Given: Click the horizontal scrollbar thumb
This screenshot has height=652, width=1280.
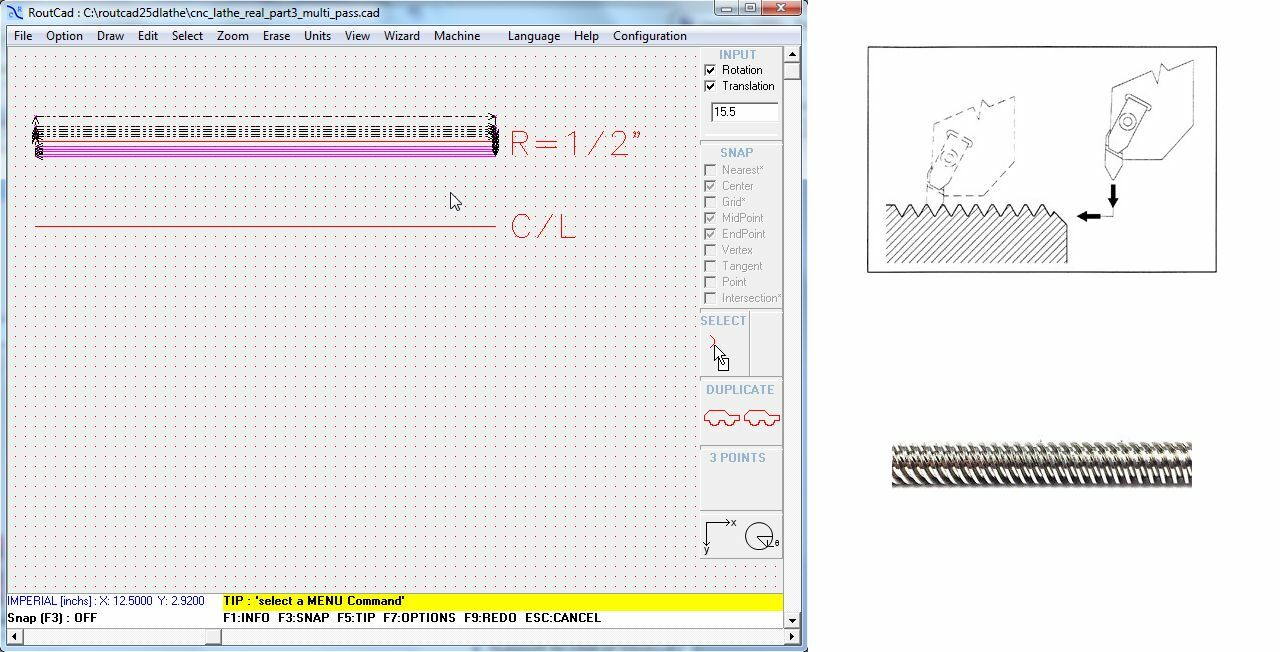Looking at the screenshot, I should click(212, 637).
